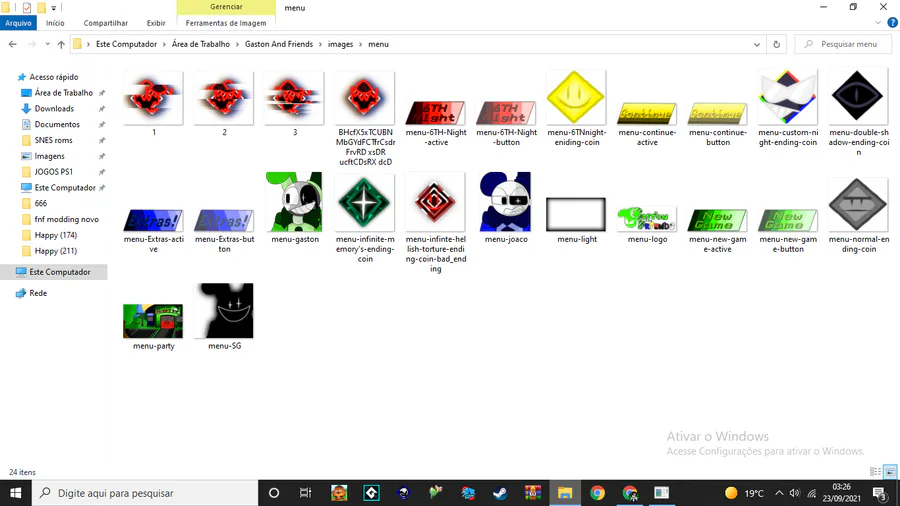Open the Arquivo file menu
The width and height of the screenshot is (900, 506).
(x=18, y=23)
